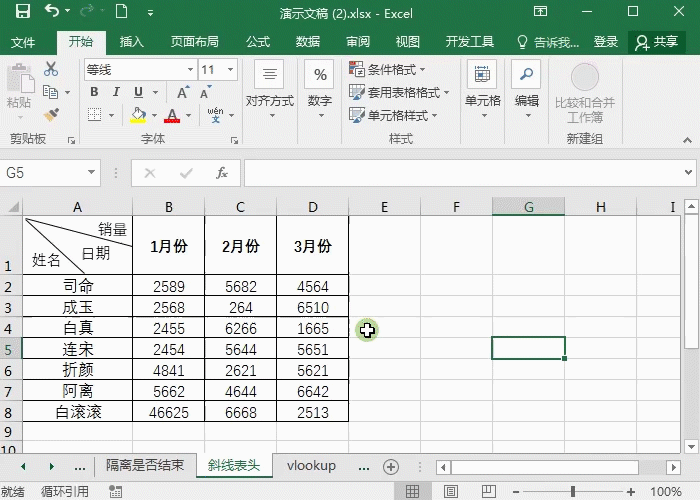700x500 pixels.
Task: Click the 登录 sign-in link
Action: pos(606,42)
